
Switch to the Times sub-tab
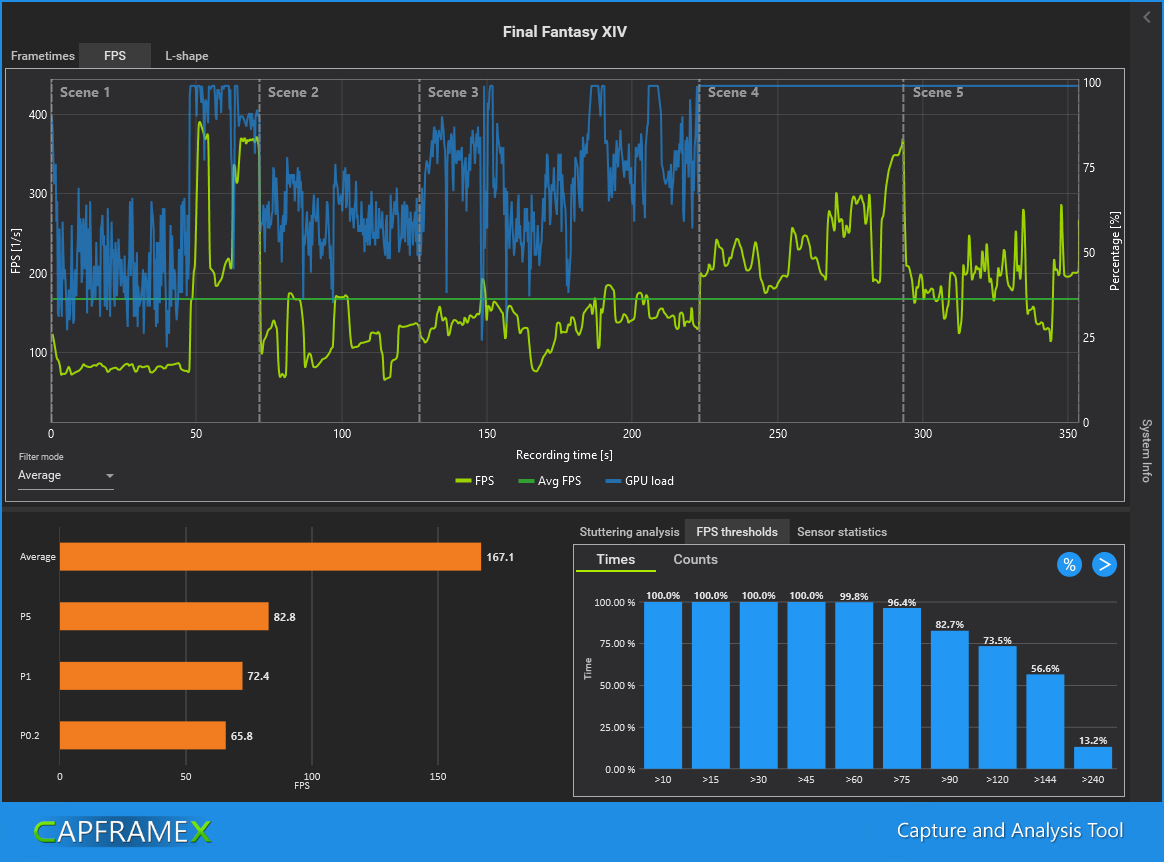tap(615, 560)
